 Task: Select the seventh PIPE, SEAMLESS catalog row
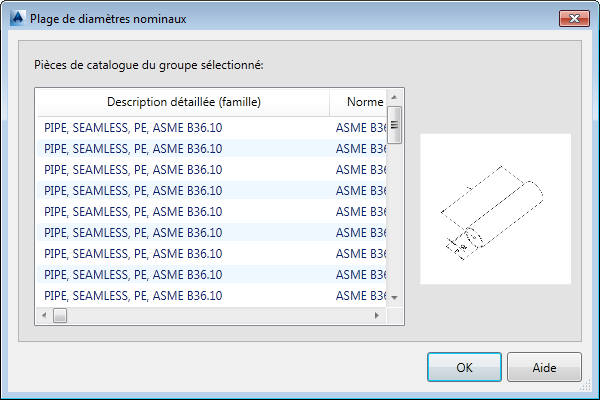[133, 253]
